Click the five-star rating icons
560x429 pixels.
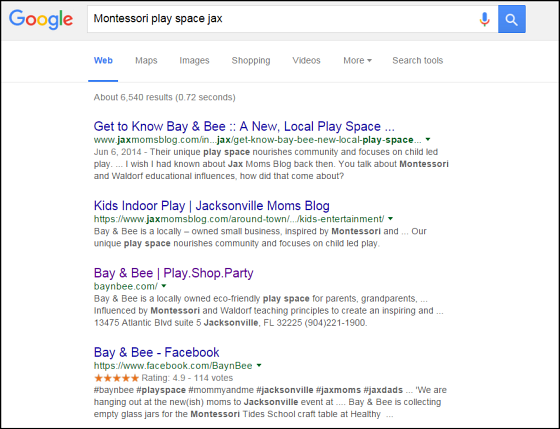click(x=116, y=378)
